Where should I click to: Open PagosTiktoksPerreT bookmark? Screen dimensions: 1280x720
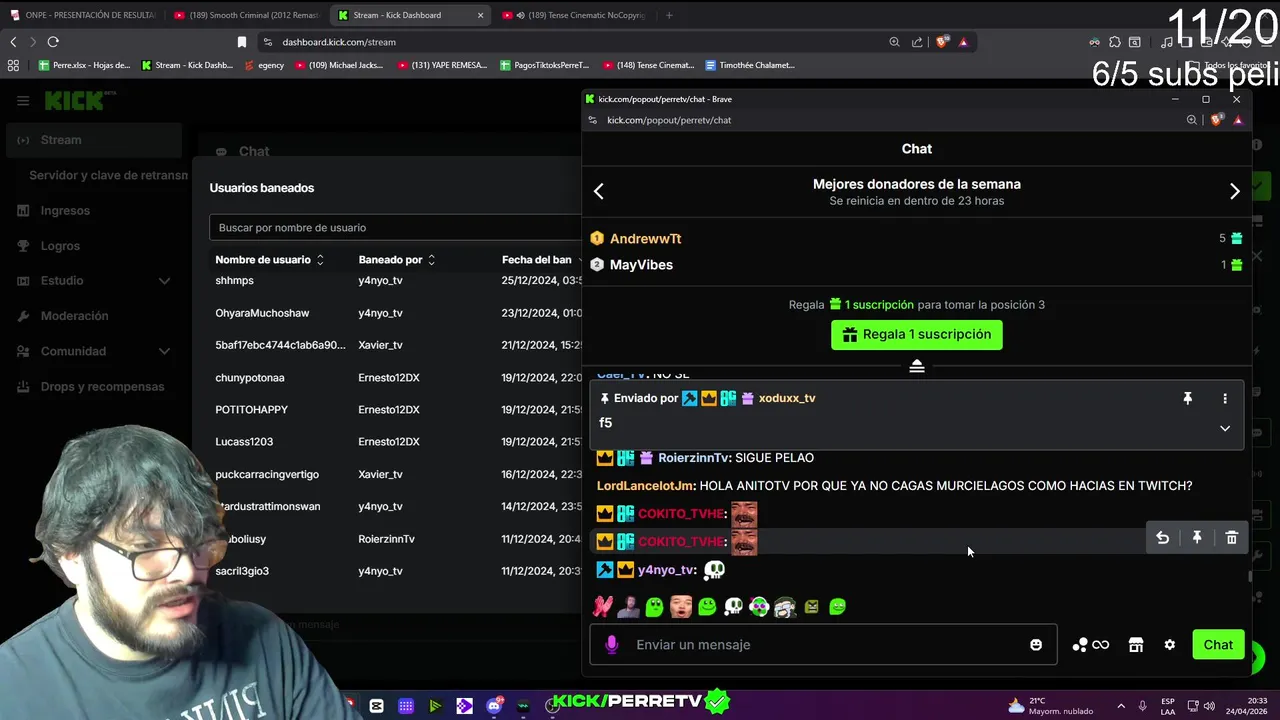click(544, 65)
